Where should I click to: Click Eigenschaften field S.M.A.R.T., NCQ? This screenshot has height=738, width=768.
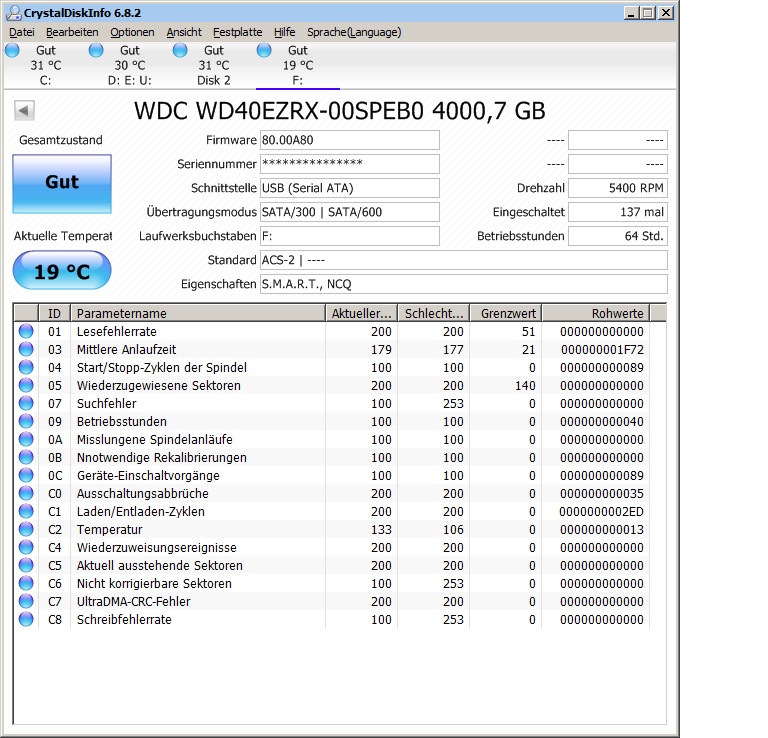pos(463,284)
